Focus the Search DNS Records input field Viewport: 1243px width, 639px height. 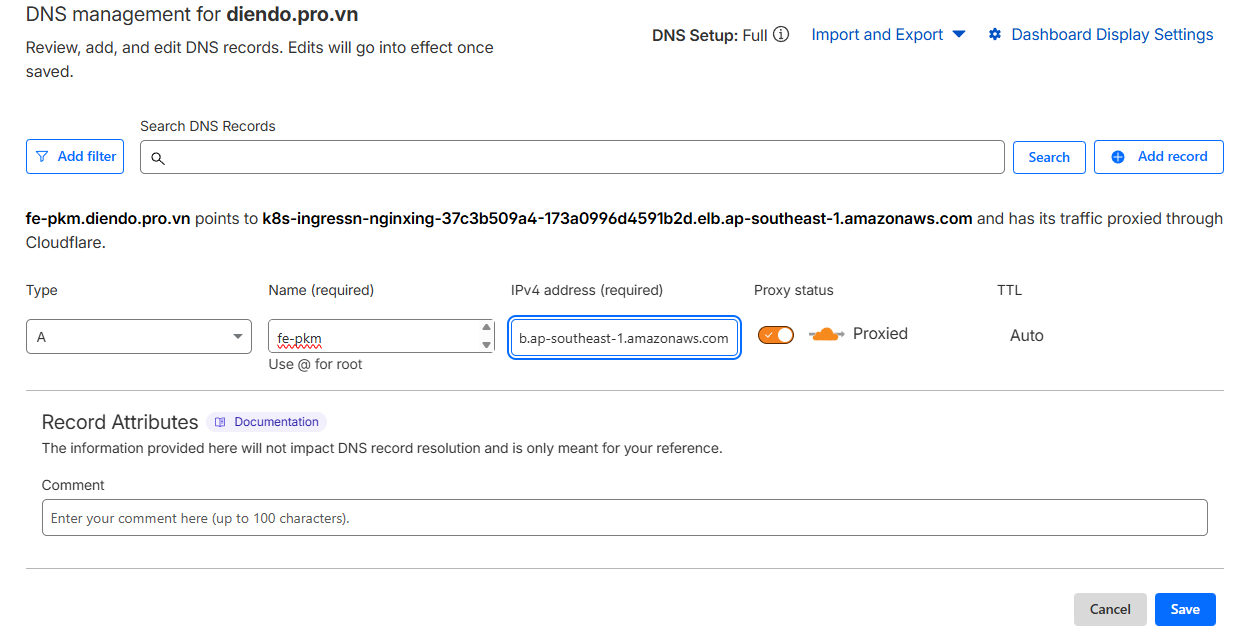[x=580, y=157]
